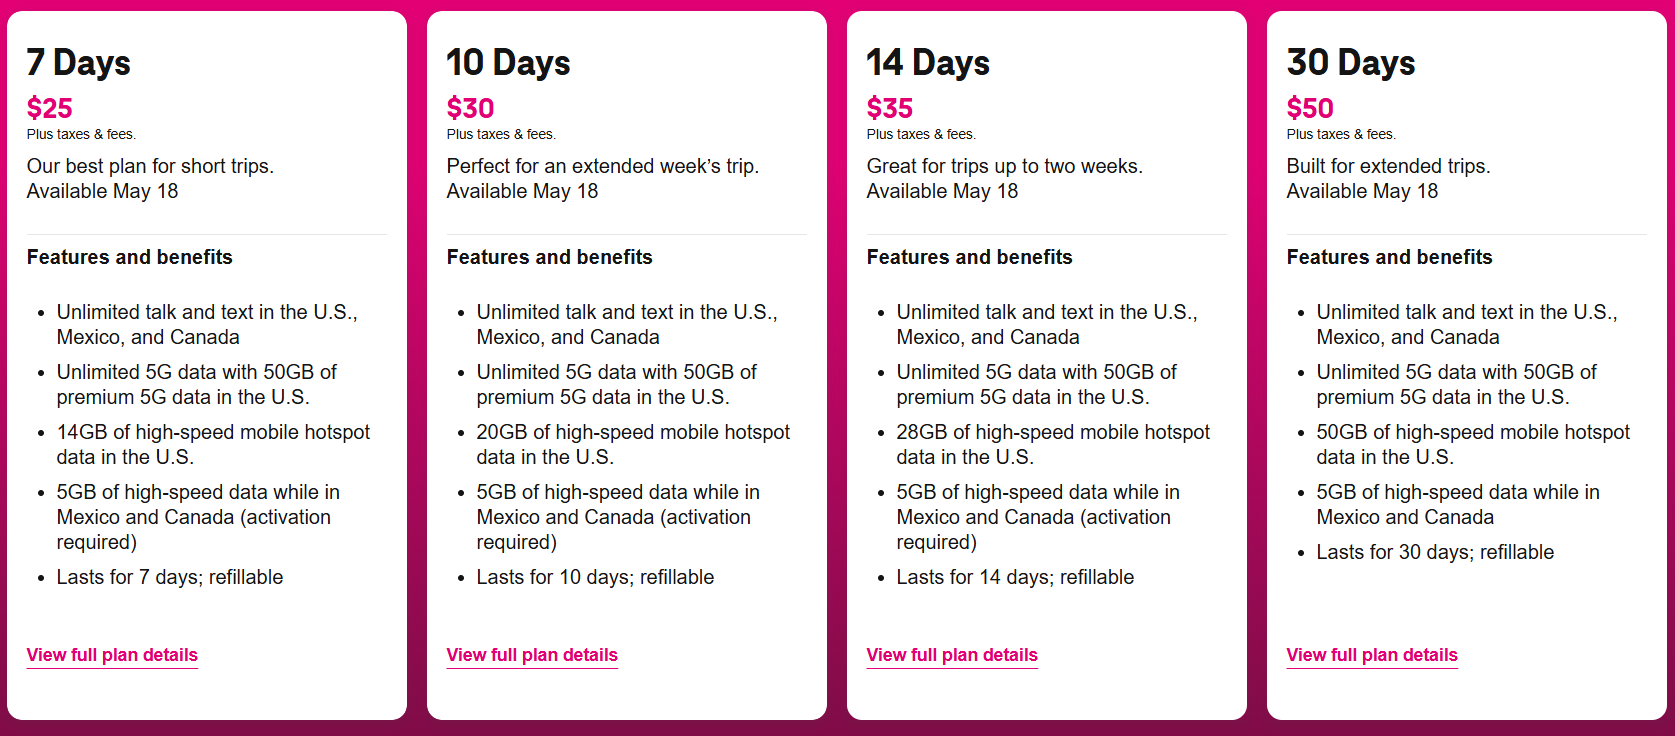Select the $30 price label
Image resolution: width=1675 pixels, height=736 pixels.
pos(471,108)
